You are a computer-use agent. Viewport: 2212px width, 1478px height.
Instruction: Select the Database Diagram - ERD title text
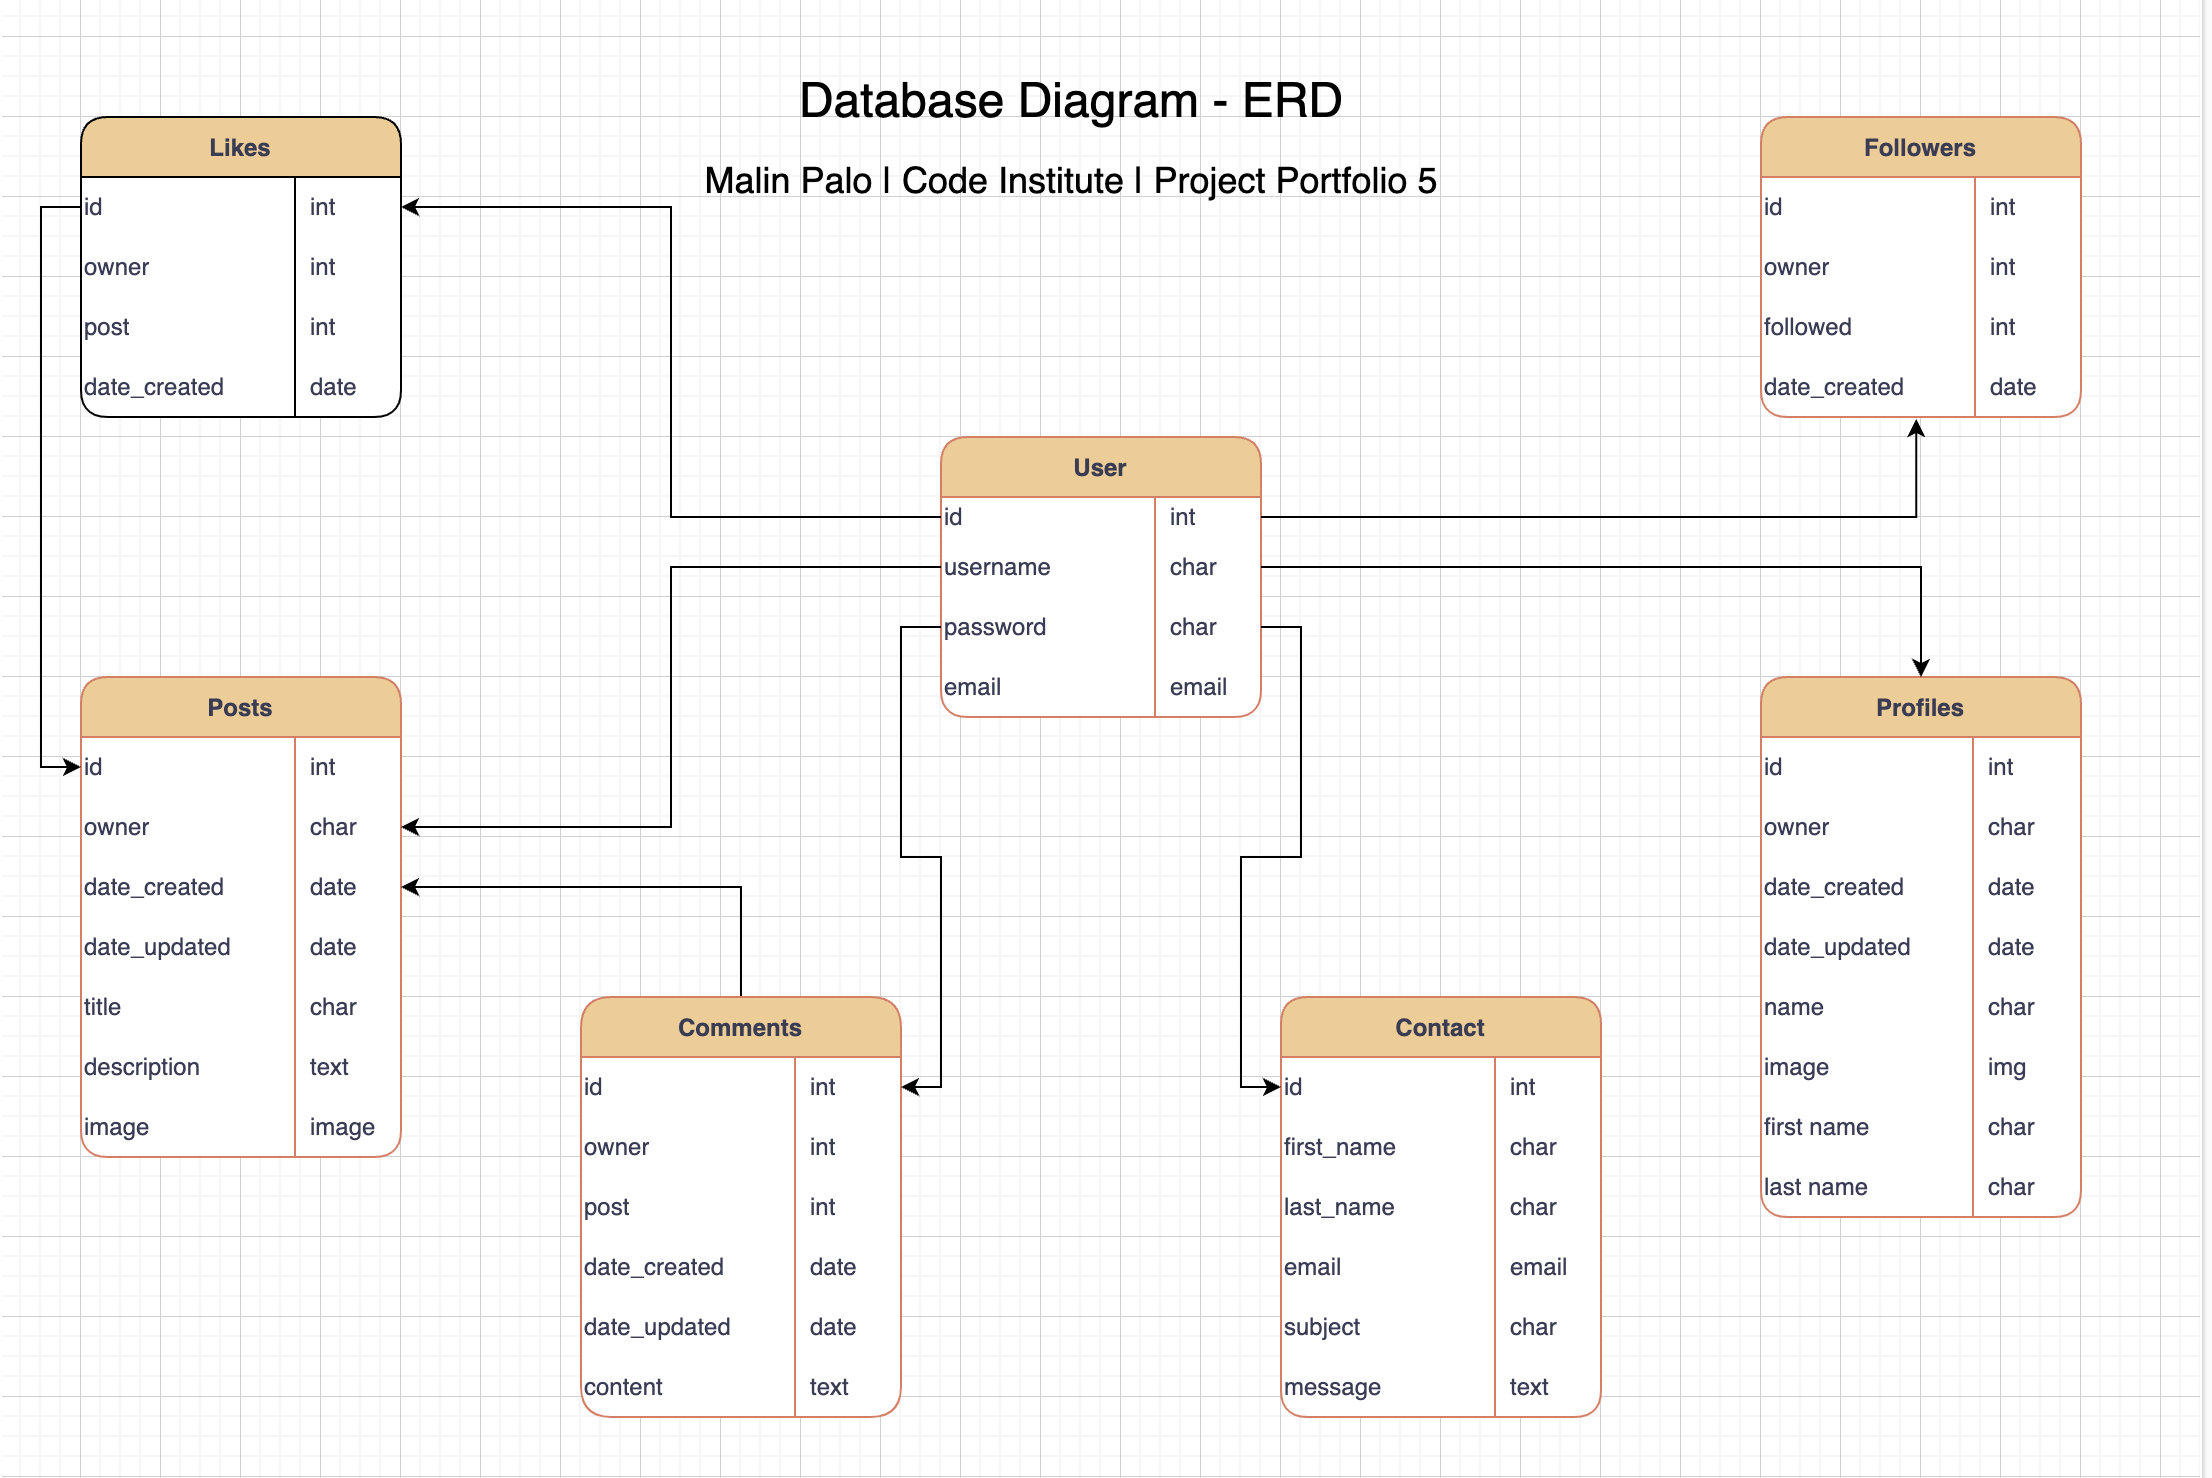tap(1070, 99)
